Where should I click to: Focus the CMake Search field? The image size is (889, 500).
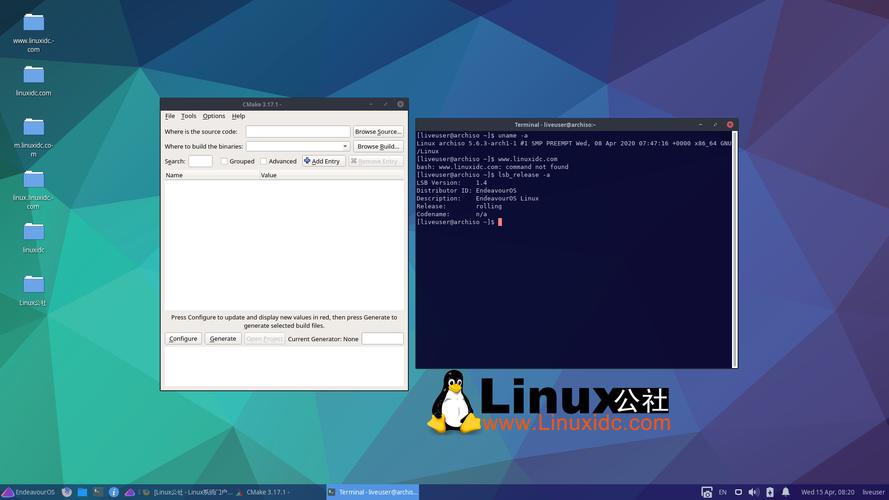(x=200, y=161)
